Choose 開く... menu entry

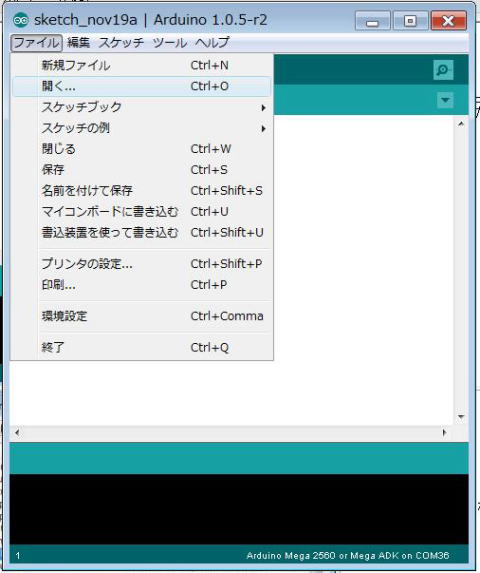tap(142, 86)
